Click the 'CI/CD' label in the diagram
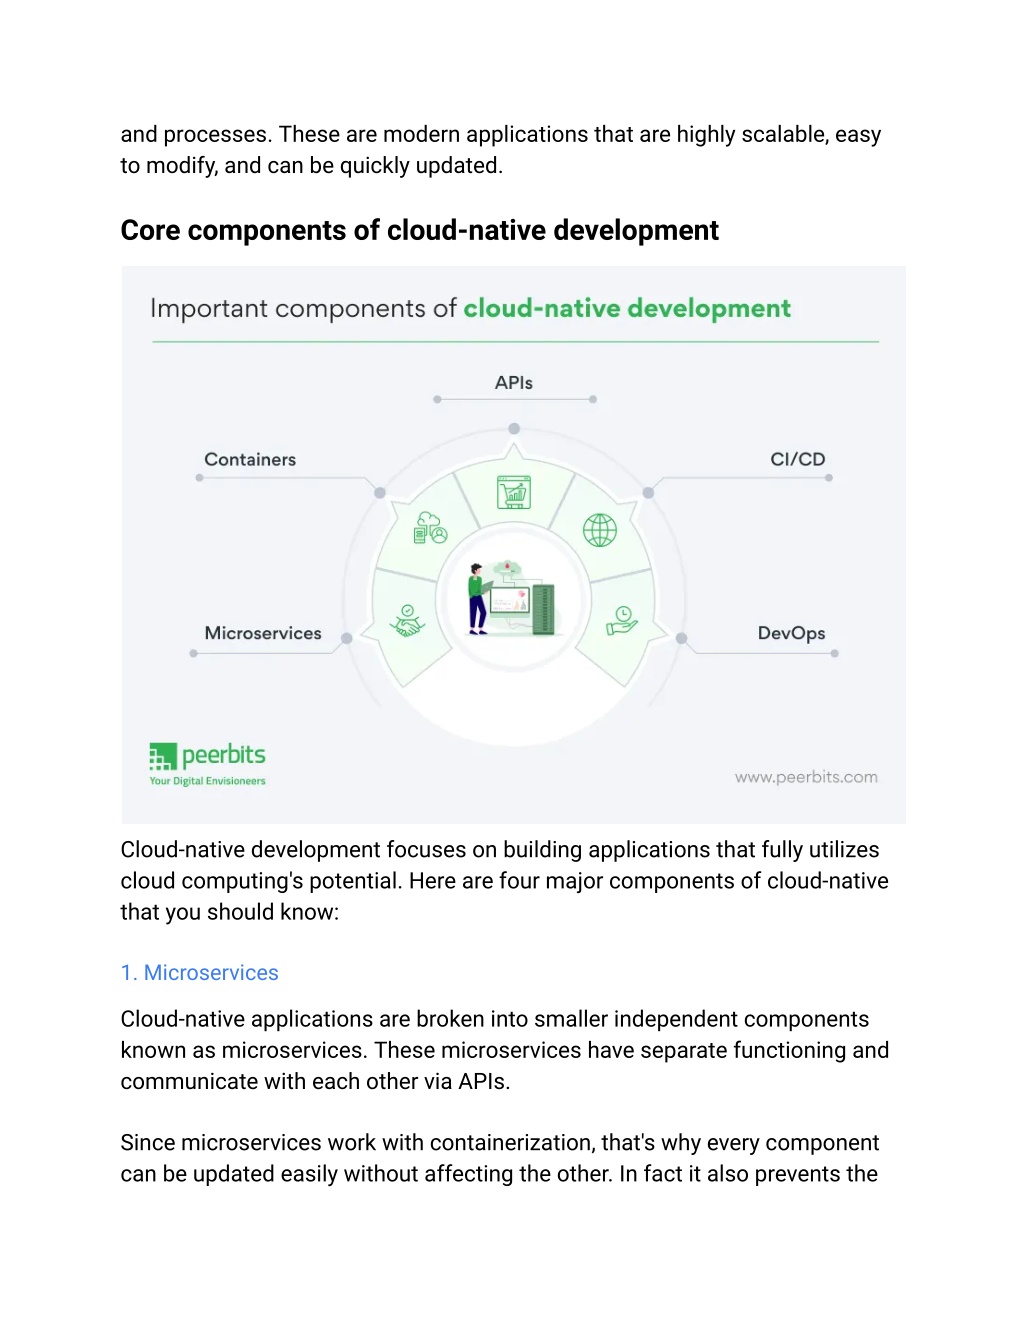This screenshot has width=1024, height=1325. (x=798, y=459)
